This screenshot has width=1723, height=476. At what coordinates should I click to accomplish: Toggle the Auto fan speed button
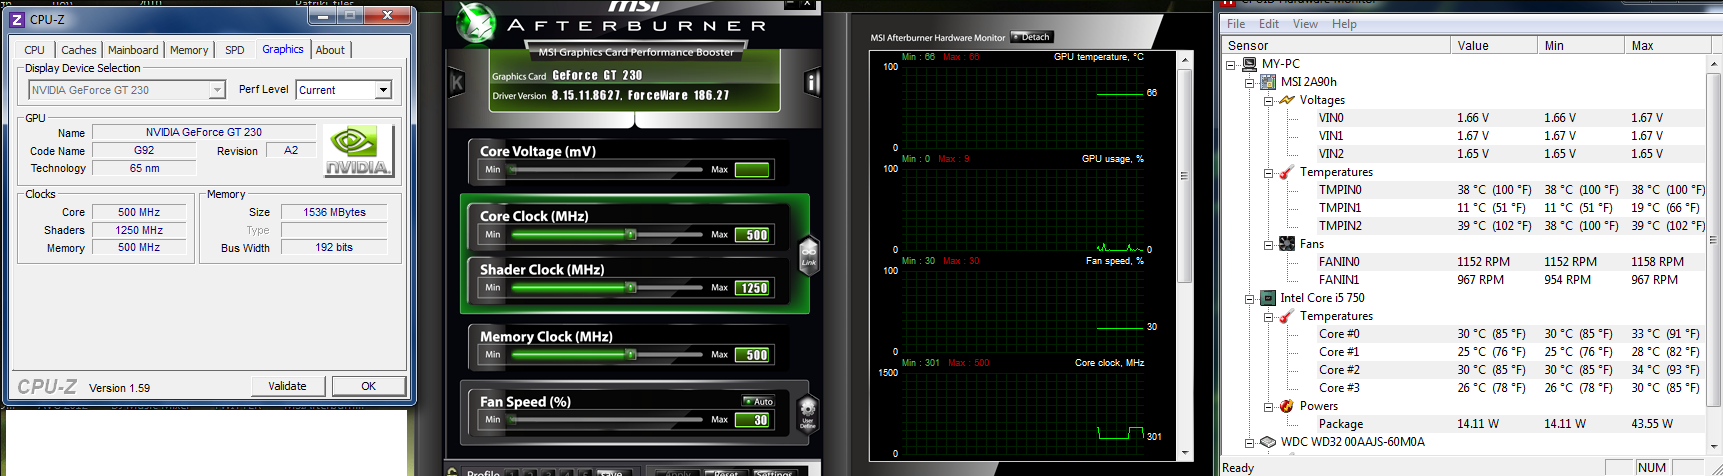coord(758,401)
